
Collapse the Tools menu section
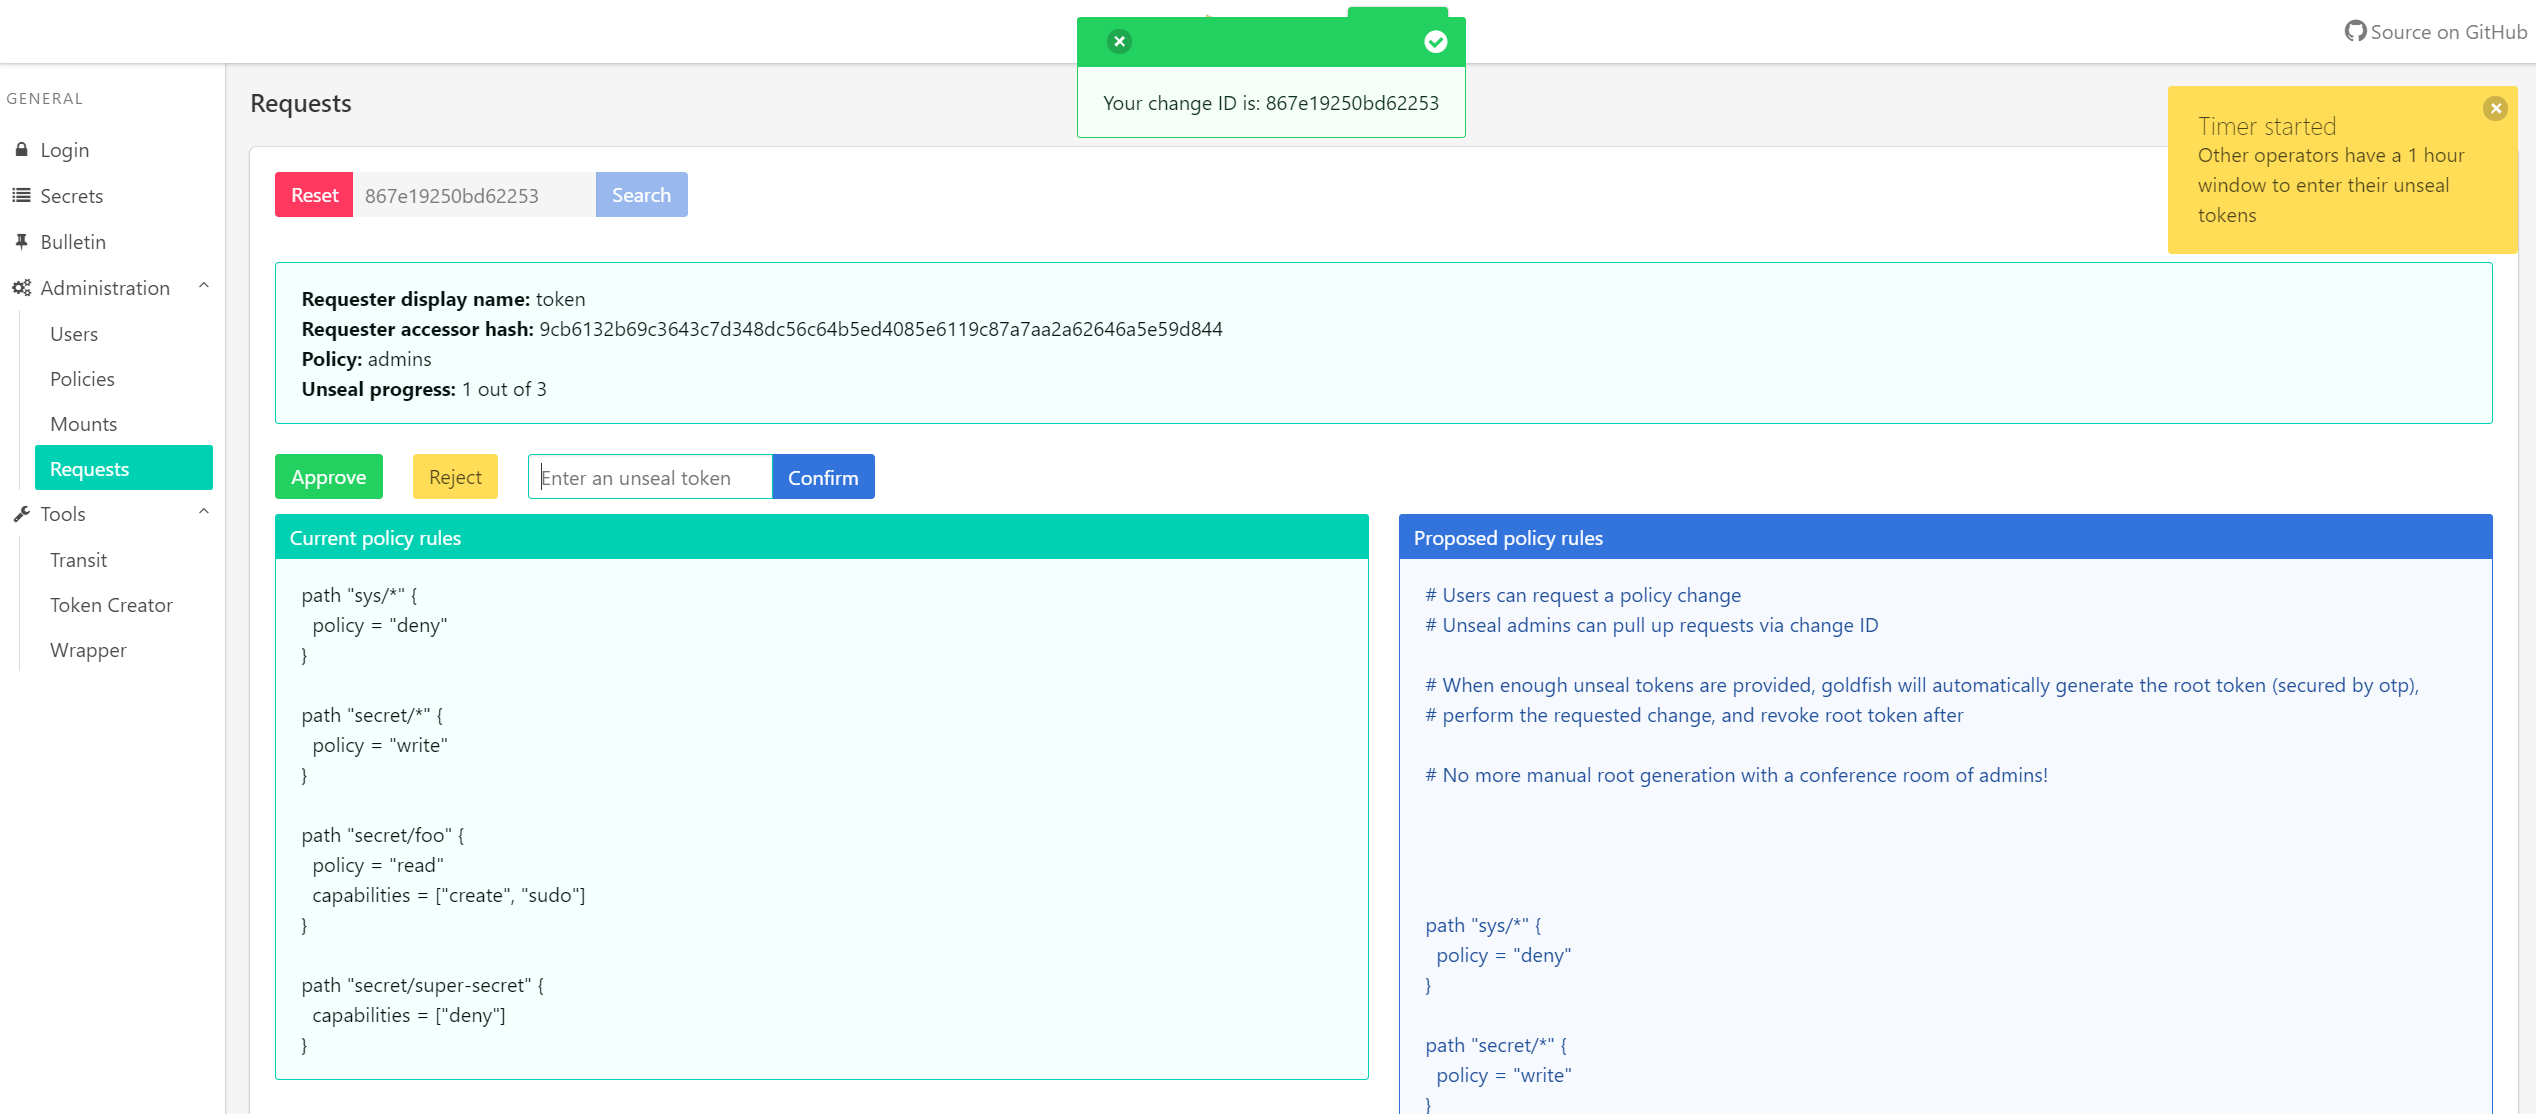click(203, 512)
